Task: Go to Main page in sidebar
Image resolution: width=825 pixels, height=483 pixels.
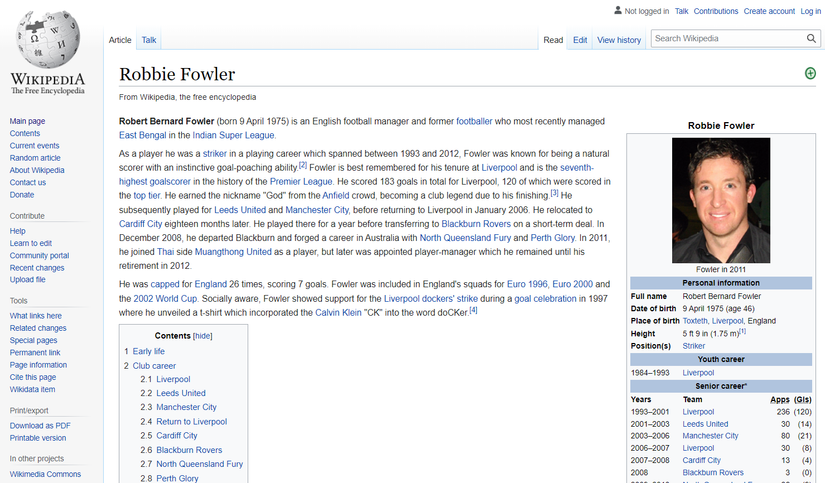Action: pyautogui.click(x=27, y=121)
